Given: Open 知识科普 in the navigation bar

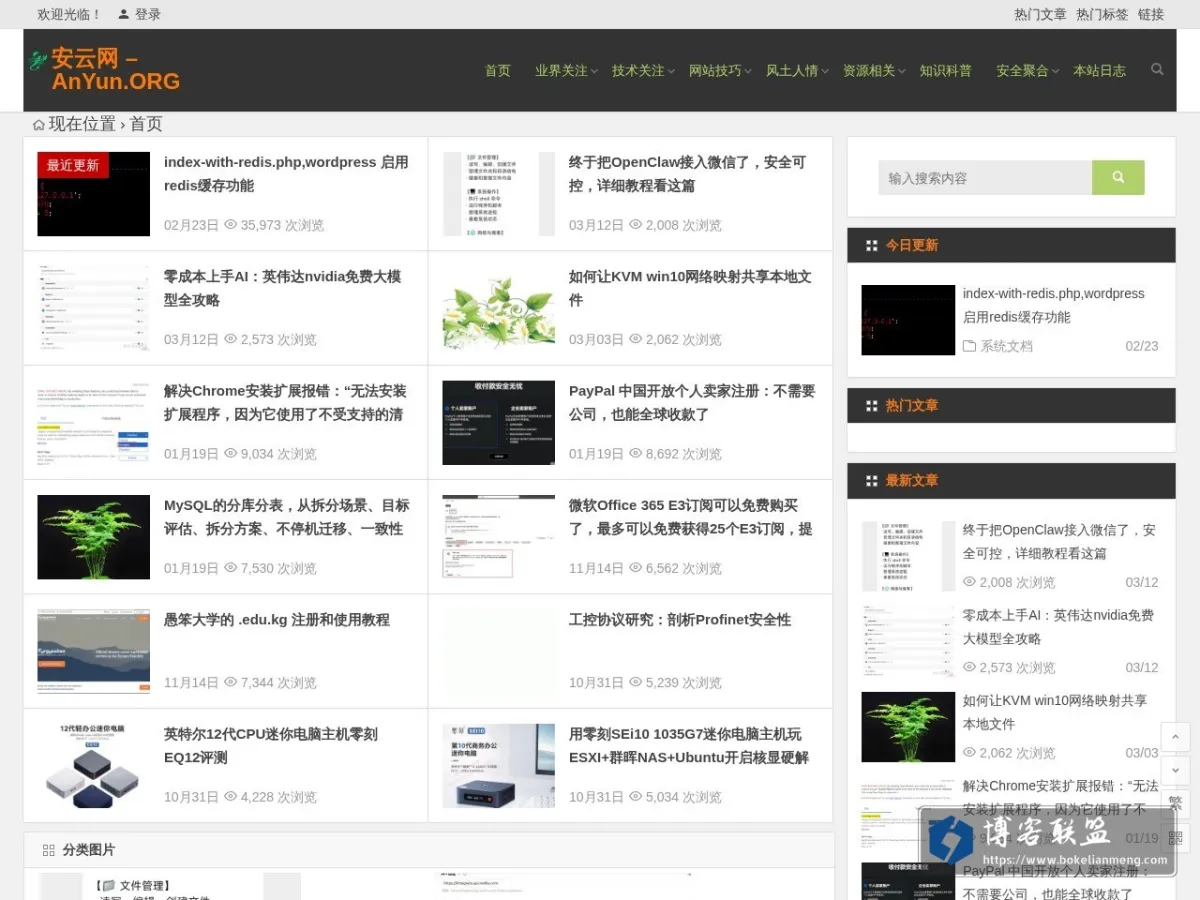Looking at the screenshot, I should tap(946, 70).
